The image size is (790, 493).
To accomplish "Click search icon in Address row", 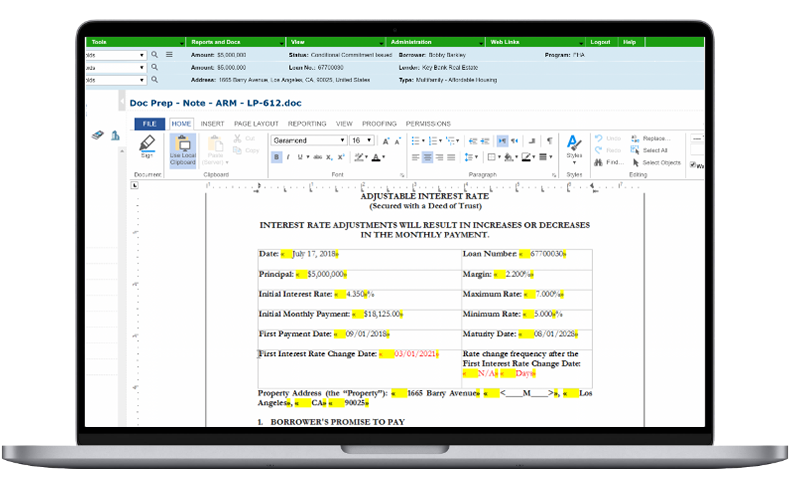I will click(x=155, y=80).
